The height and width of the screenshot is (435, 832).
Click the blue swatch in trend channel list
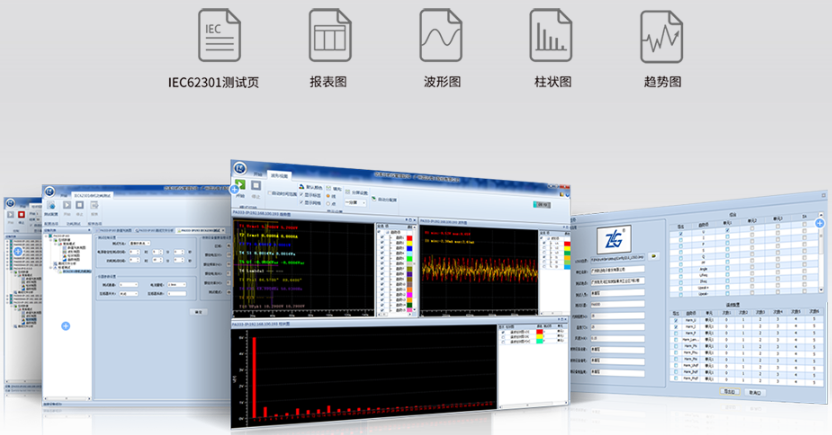pyautogui.click(x=409, y=249)
